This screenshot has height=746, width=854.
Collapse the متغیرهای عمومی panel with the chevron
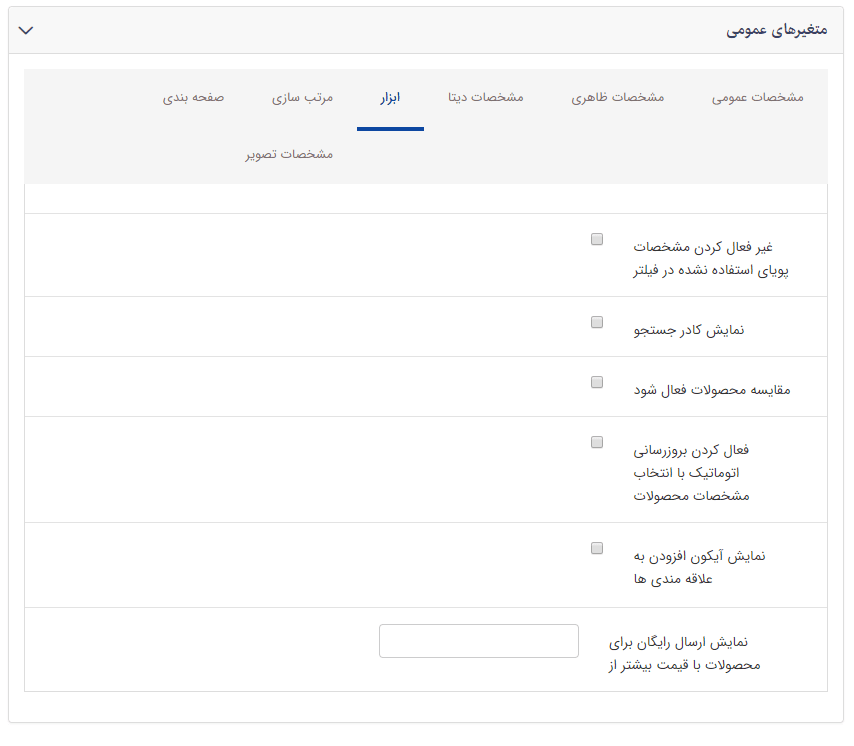click(27, 29)
